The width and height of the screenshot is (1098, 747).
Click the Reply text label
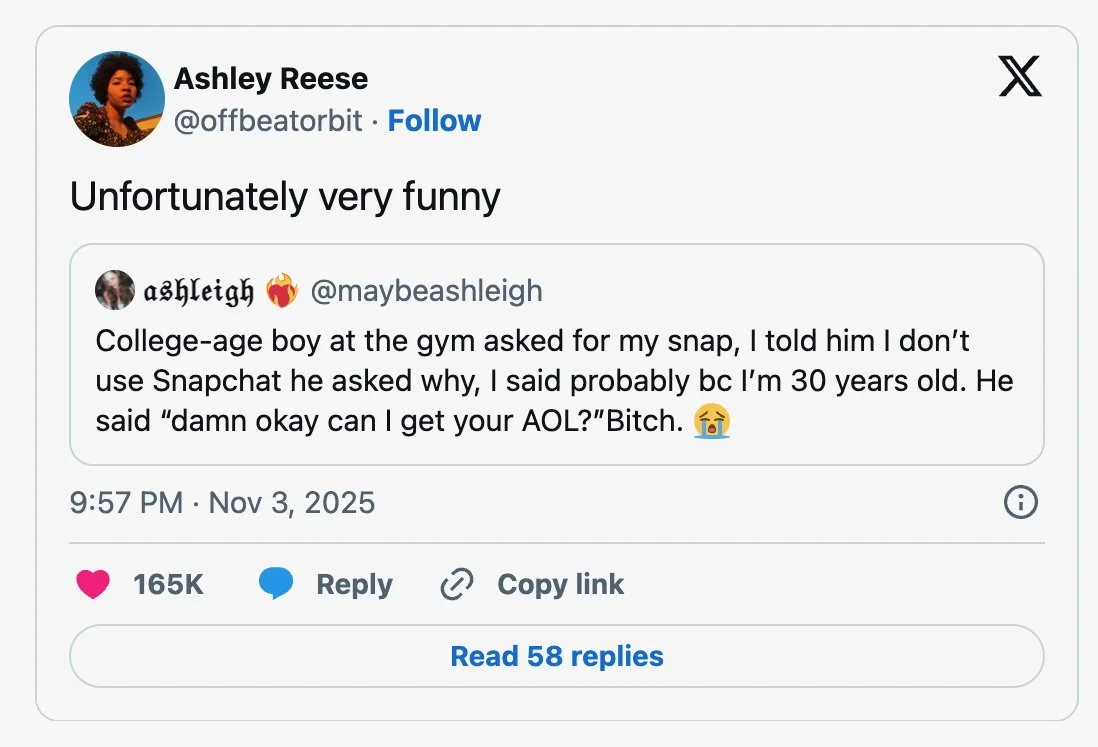[354, 584]
